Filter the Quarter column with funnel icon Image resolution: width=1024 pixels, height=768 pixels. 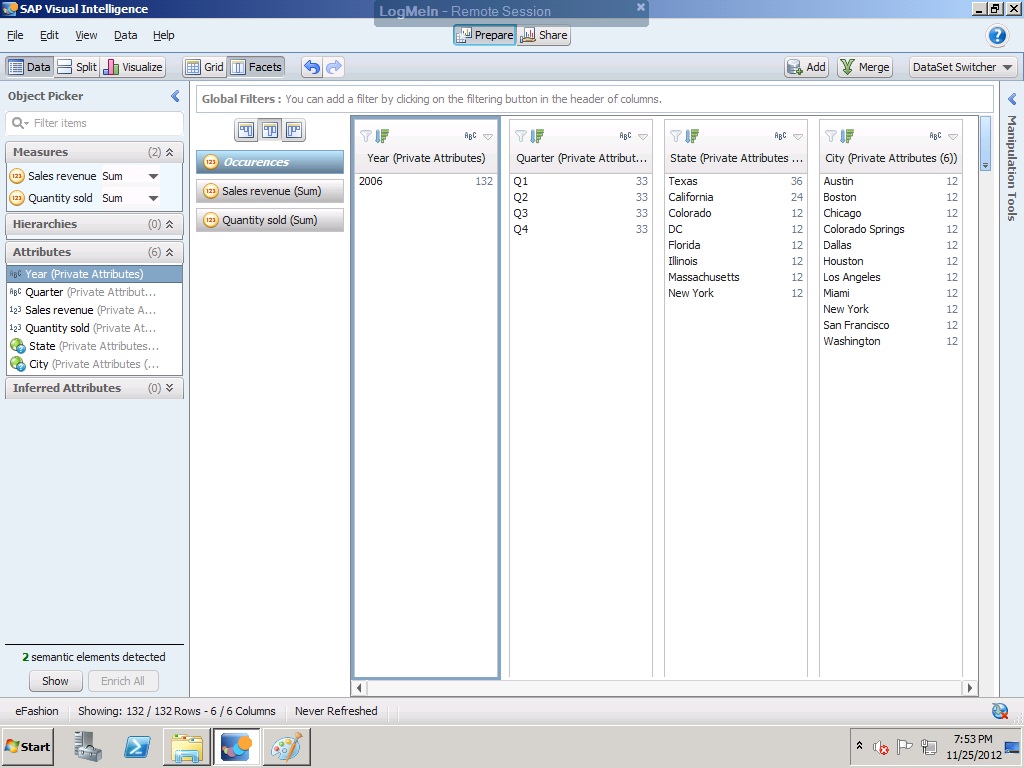coord(520,136)
